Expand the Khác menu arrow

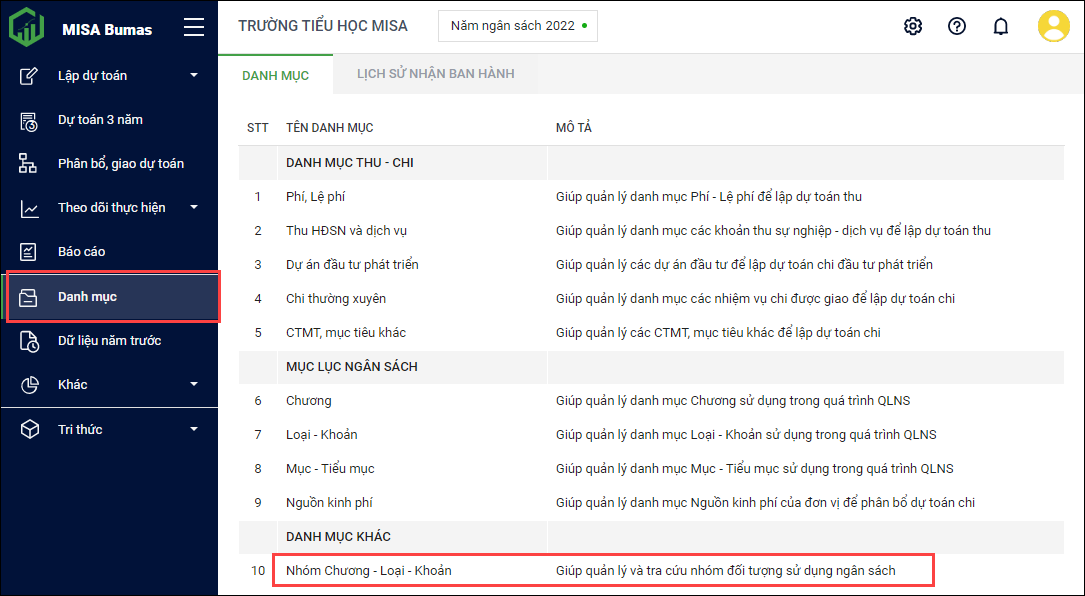click(x=194, y=385)
